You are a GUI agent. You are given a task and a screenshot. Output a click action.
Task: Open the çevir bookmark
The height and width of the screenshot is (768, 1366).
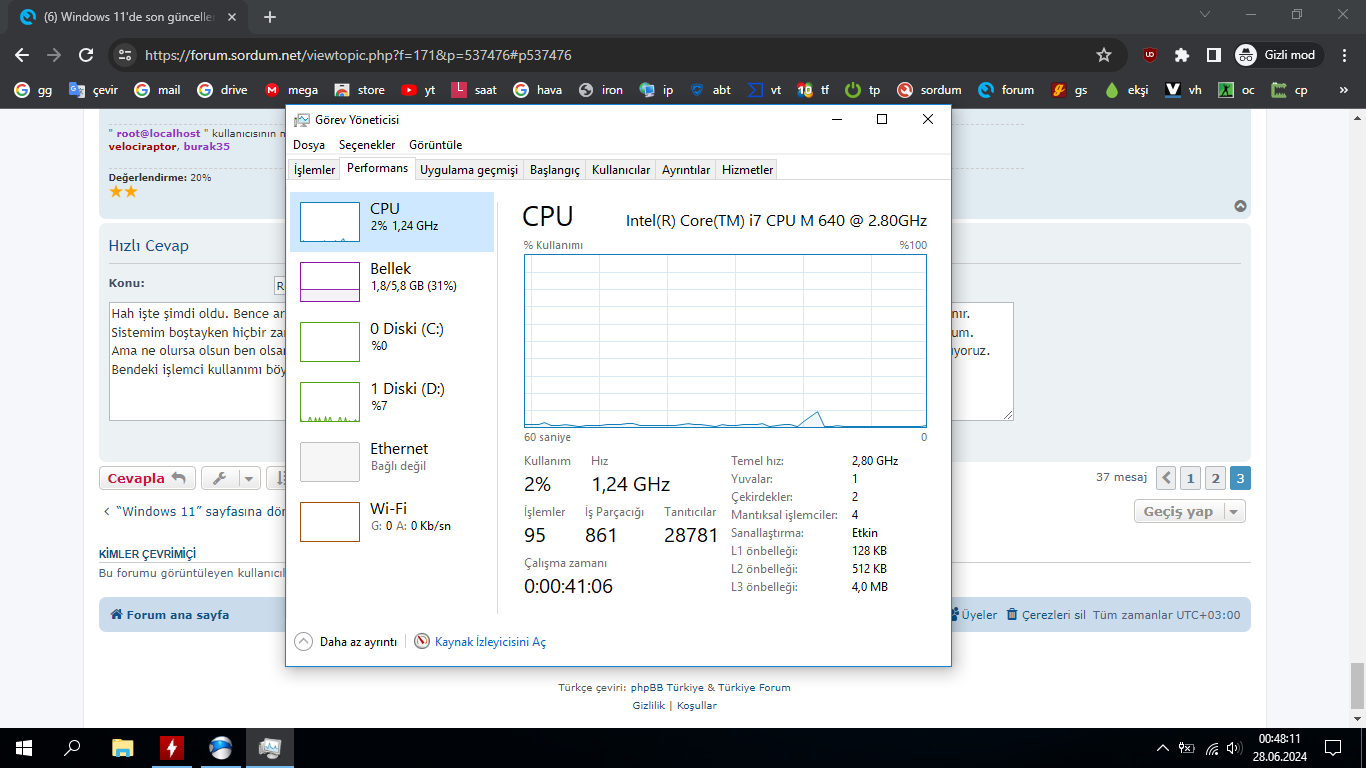pos(93,90)
